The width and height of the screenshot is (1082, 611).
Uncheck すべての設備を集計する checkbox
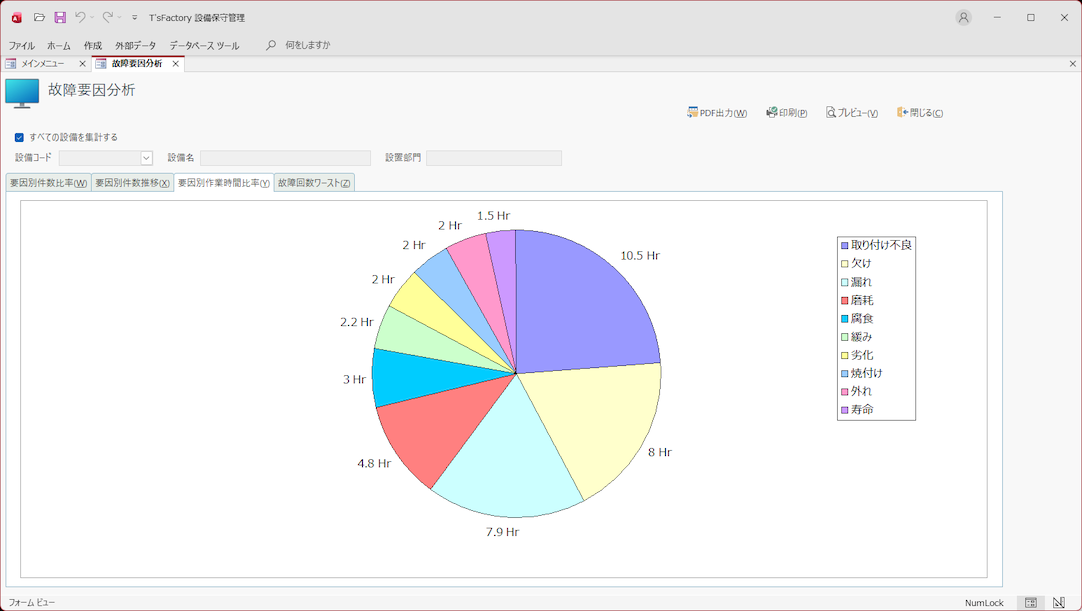coord(19,137)
